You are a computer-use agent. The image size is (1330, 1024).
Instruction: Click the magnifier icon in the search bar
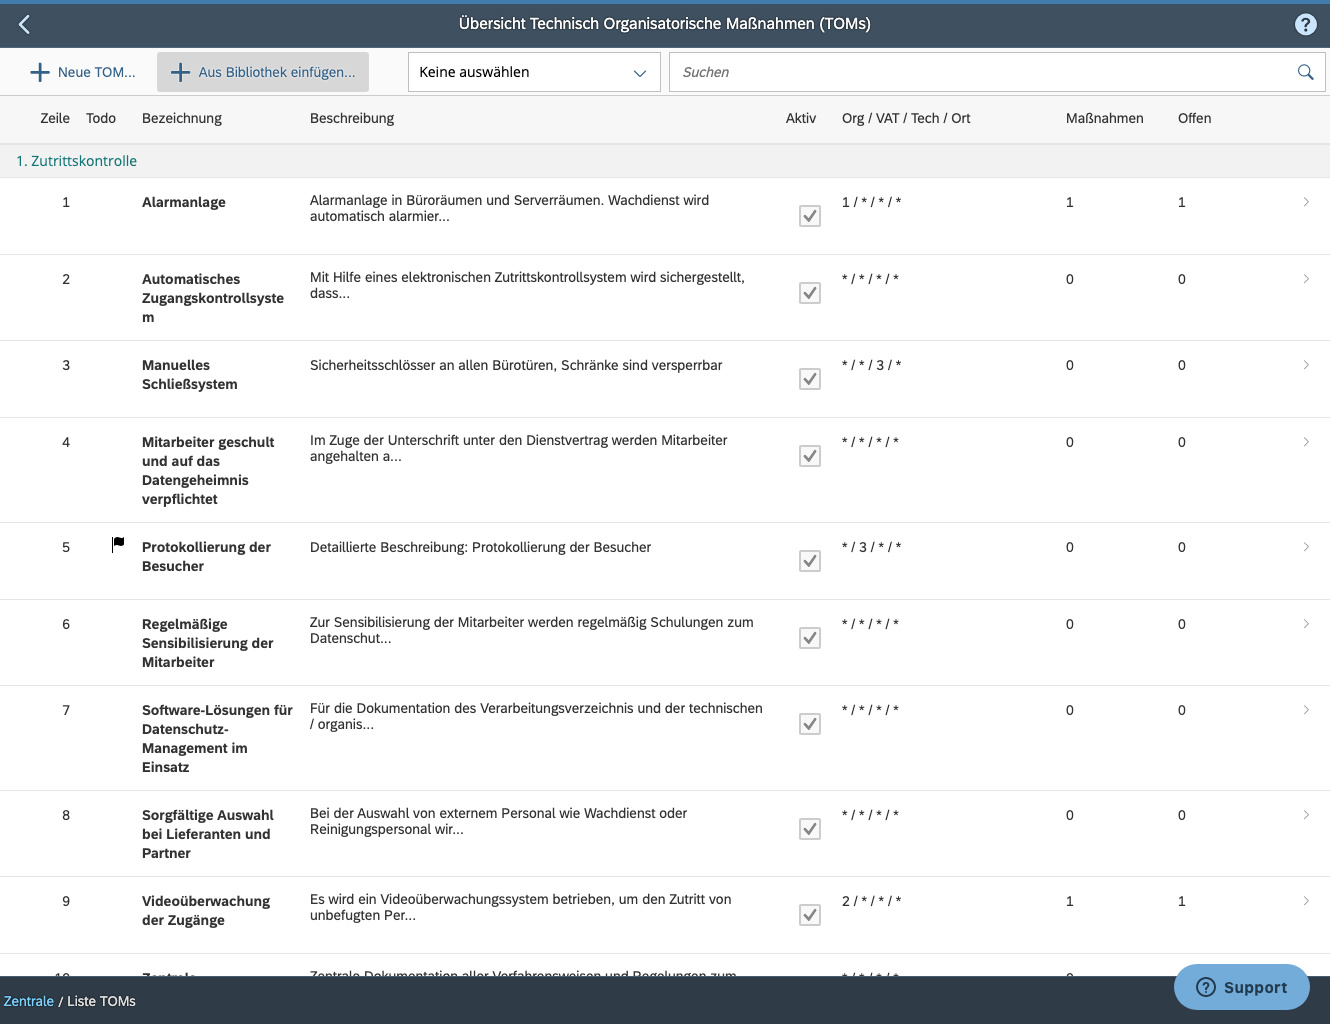click(x=1305, y=71)
